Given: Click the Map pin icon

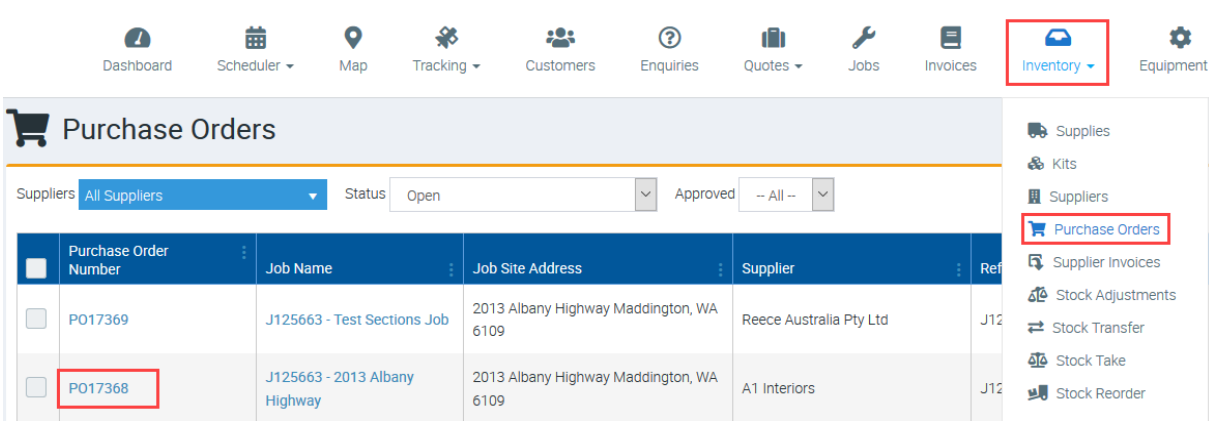Looking at the screenshot, I should coord(352,39).
